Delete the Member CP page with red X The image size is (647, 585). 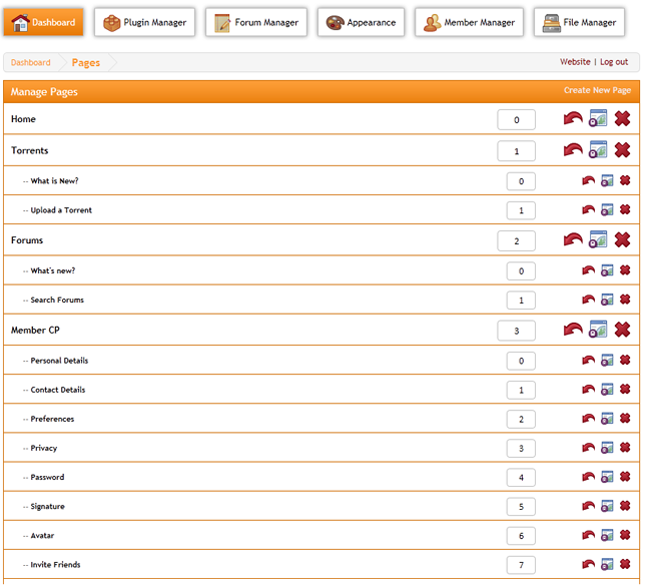[x=622, y=330]
